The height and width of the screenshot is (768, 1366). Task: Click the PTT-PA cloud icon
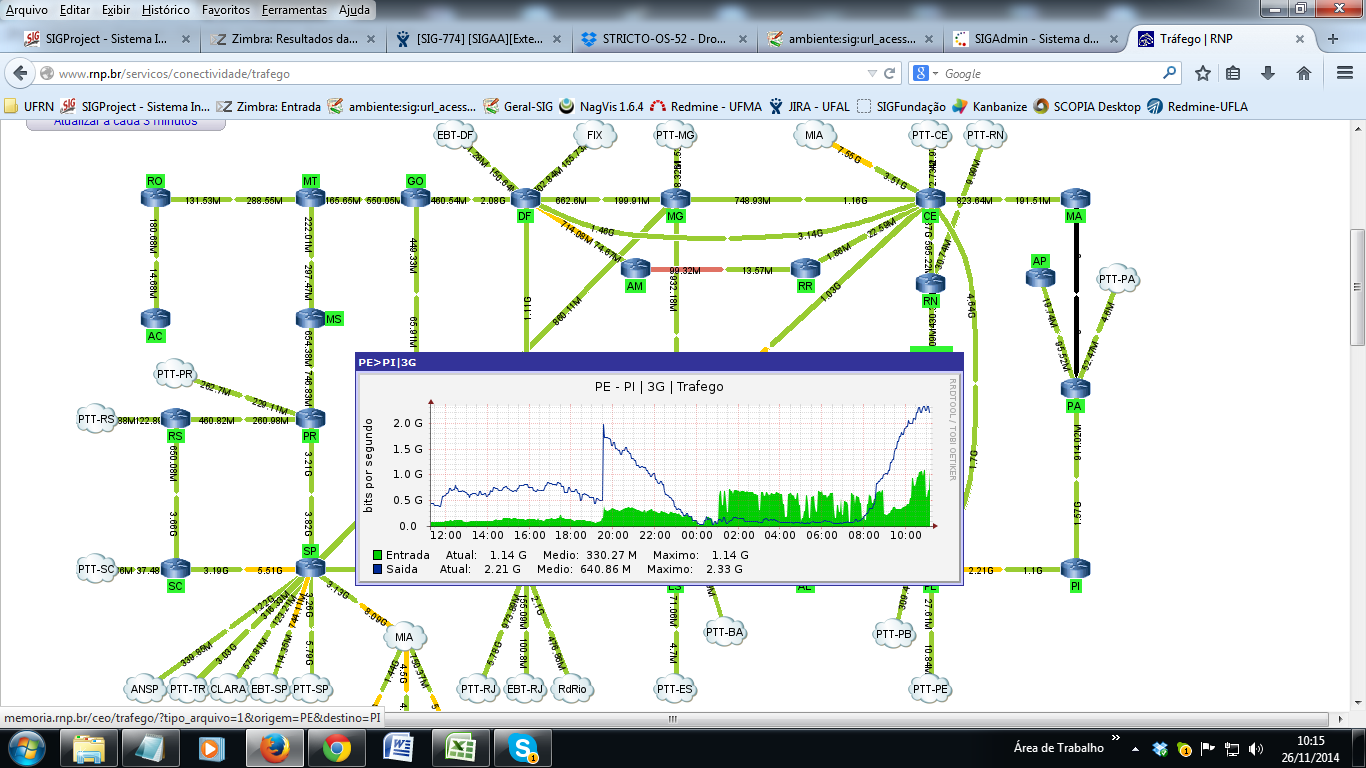tap(1117, 279)
